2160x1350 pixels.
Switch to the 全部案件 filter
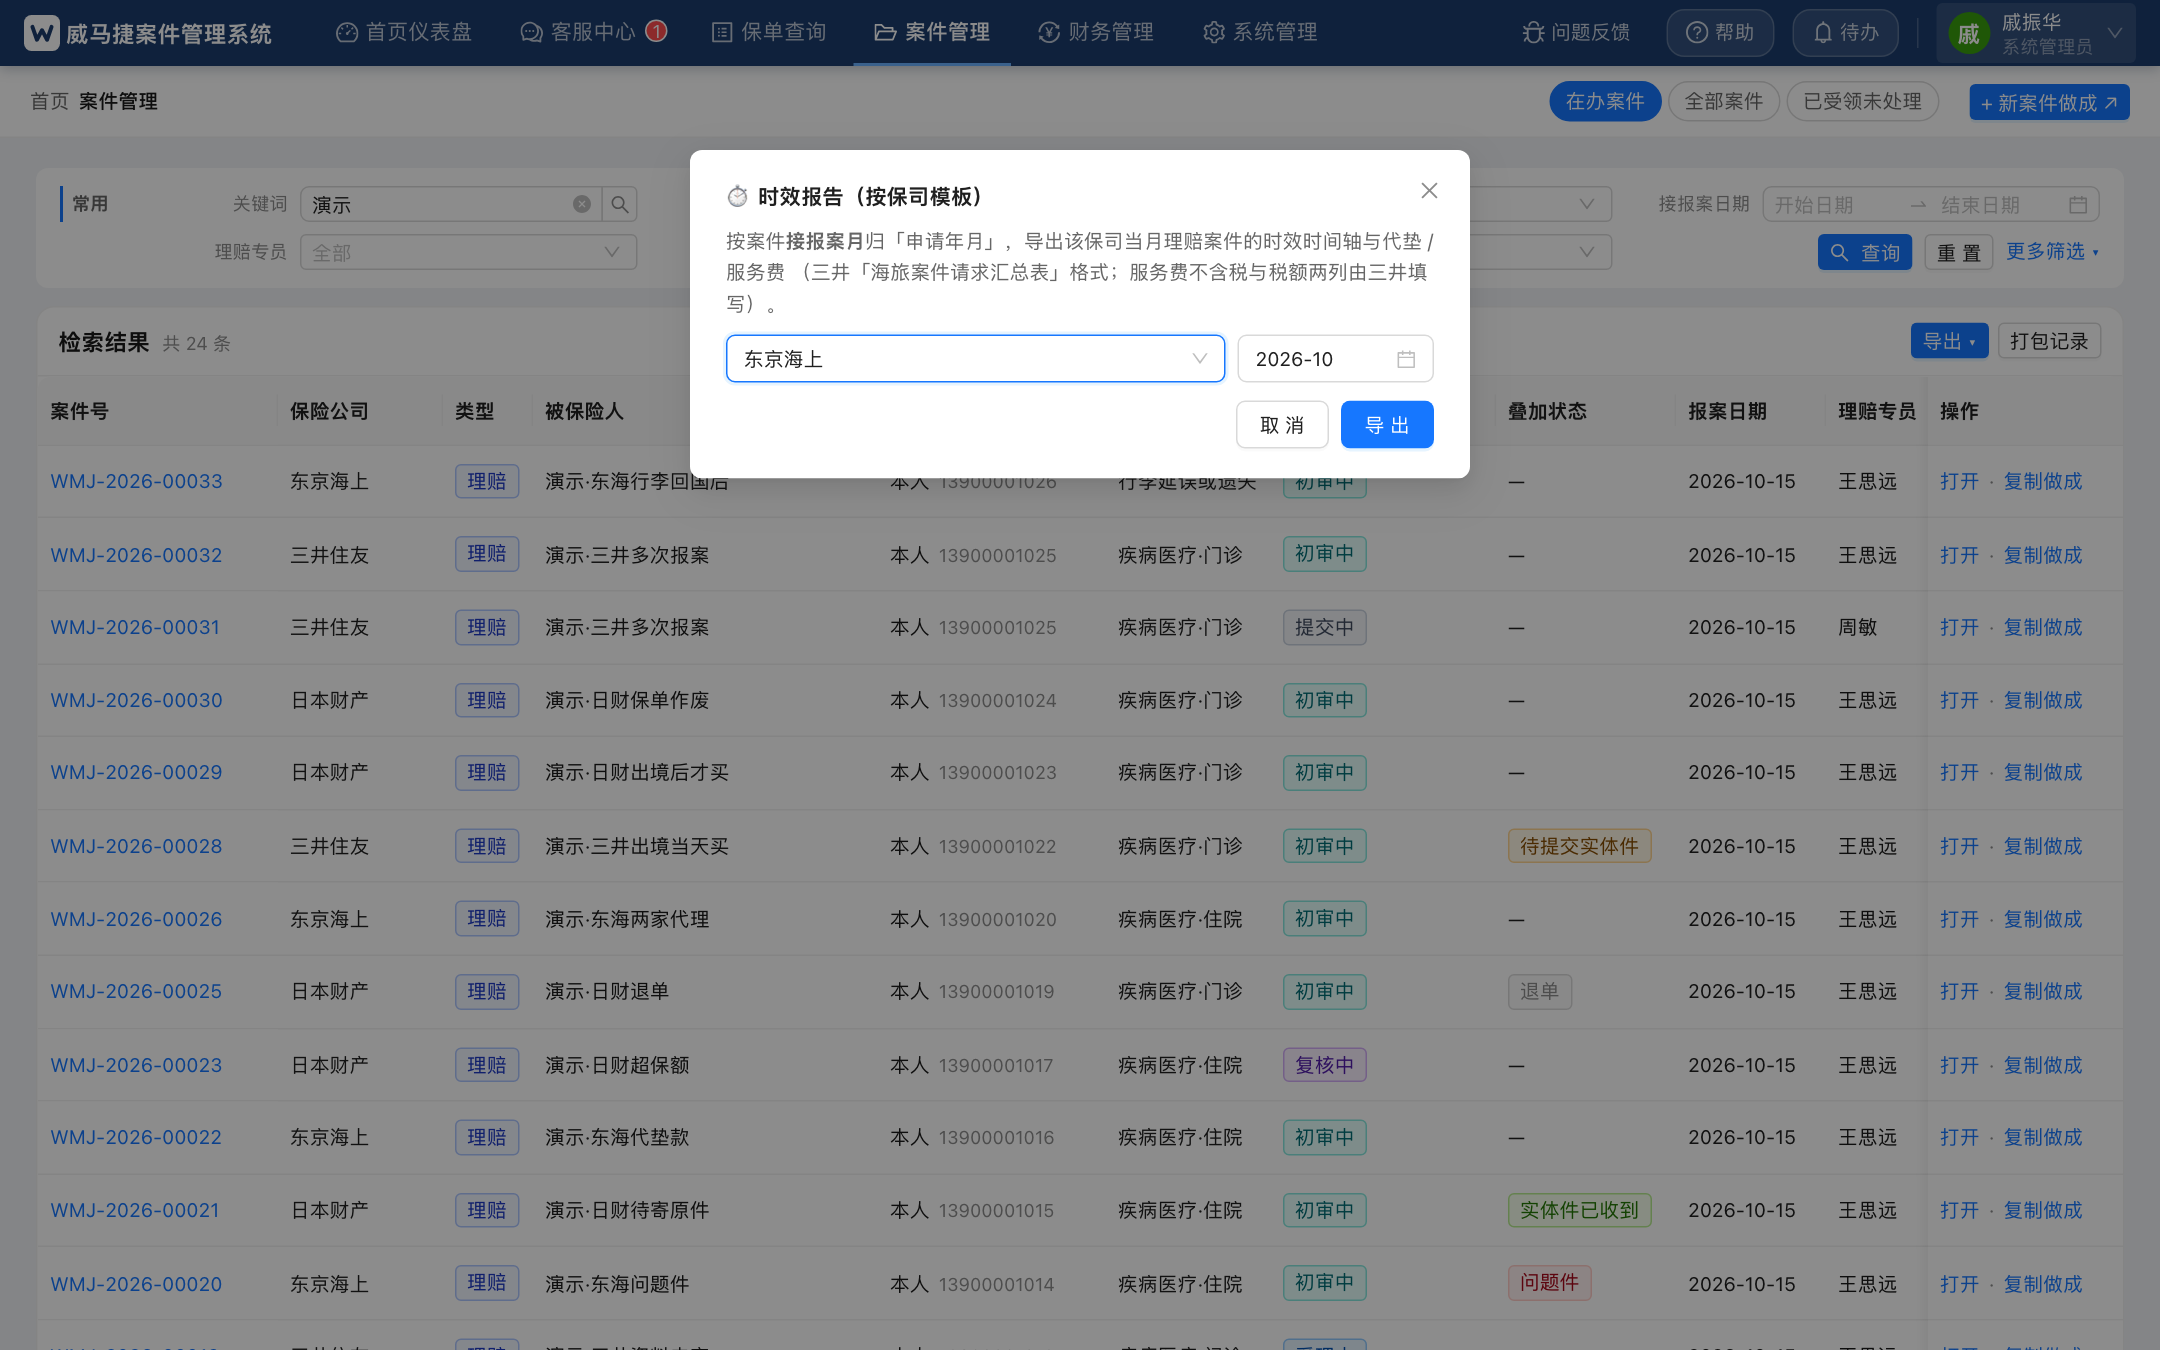[x=1724, y=102]
